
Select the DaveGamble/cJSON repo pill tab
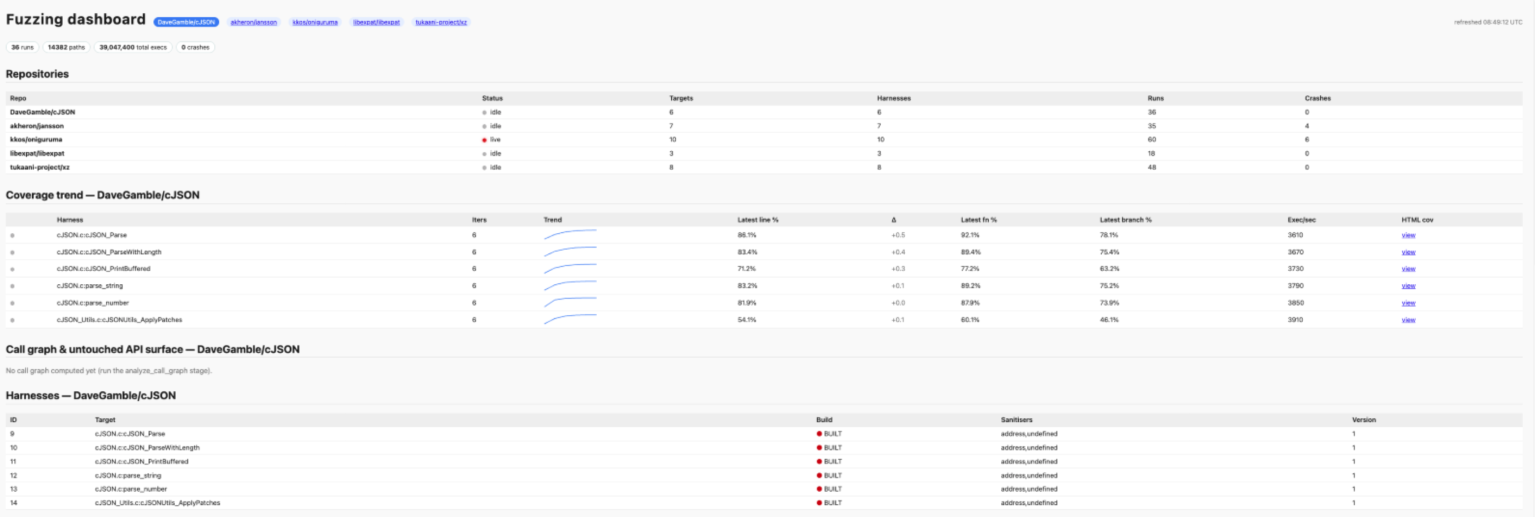[x=187, y=21]
